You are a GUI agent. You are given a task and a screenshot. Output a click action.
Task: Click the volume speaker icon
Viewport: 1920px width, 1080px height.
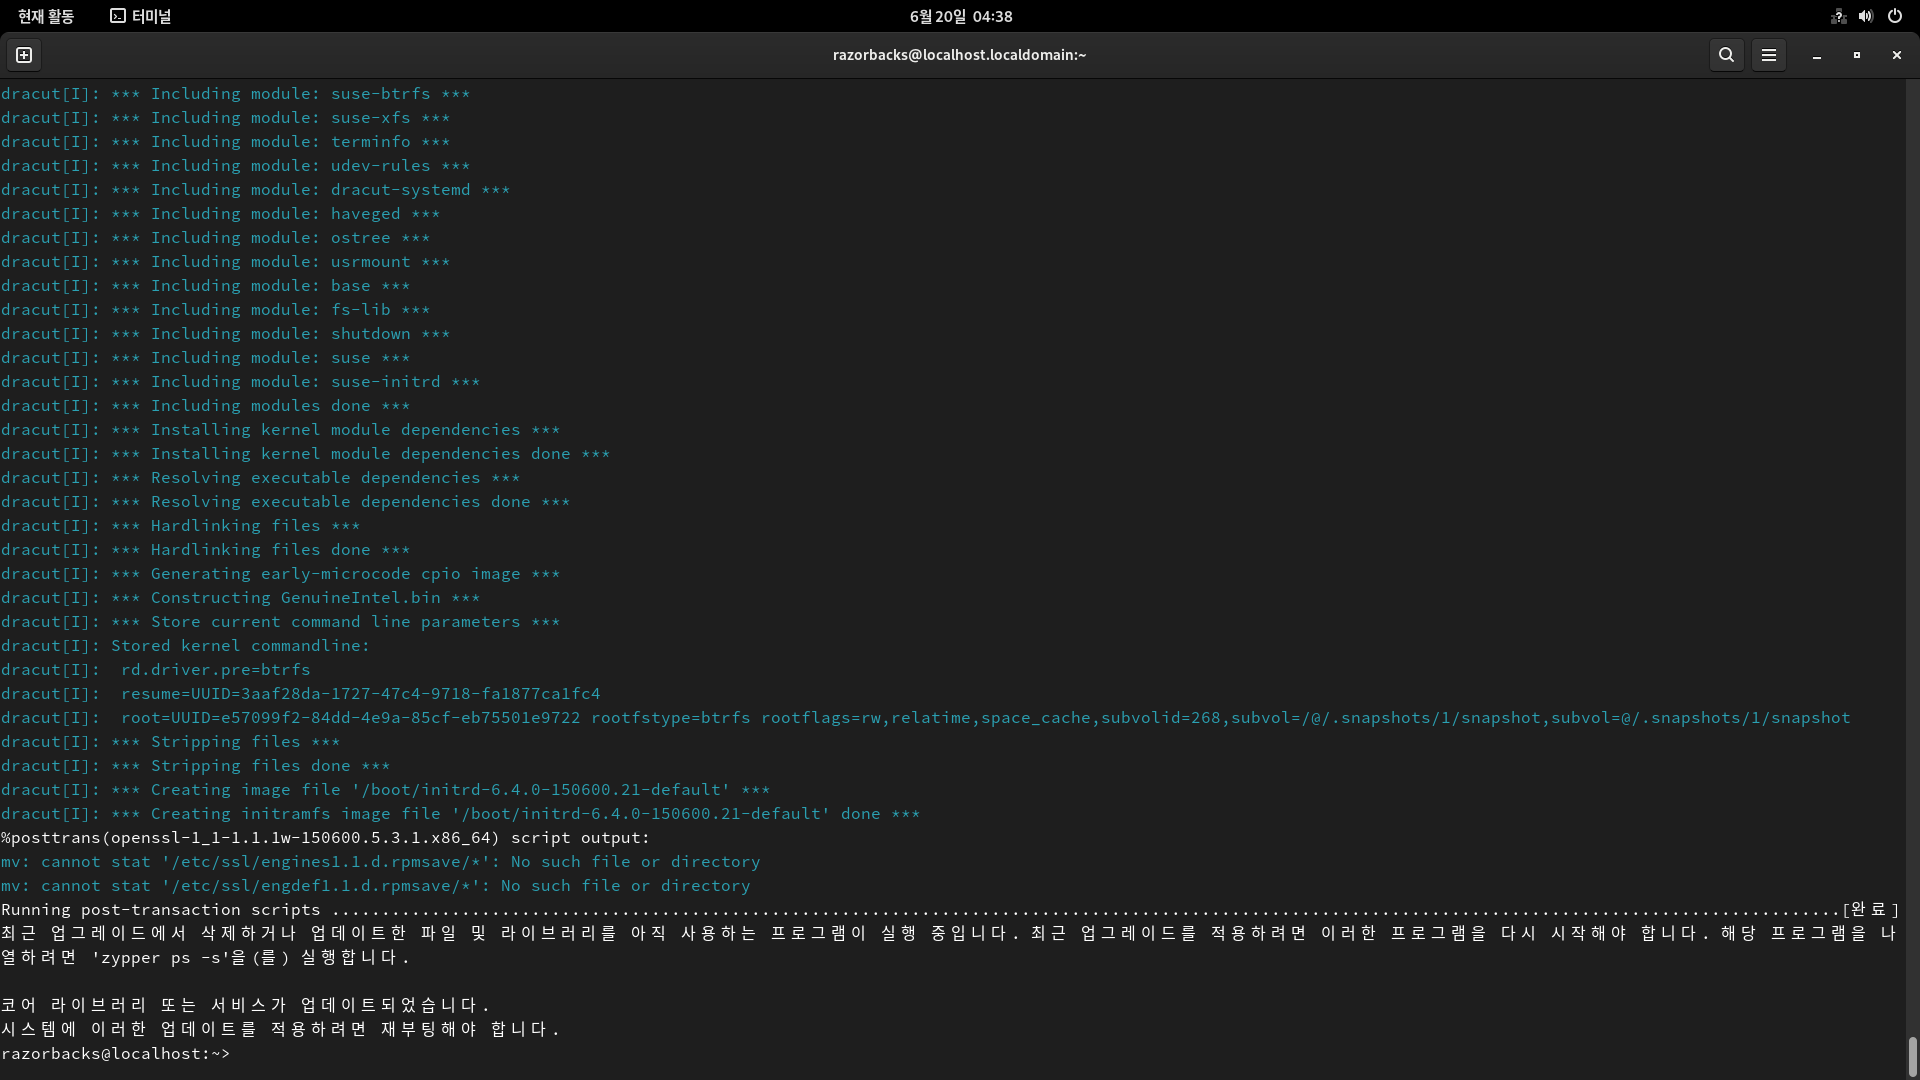click(1866, 16)
